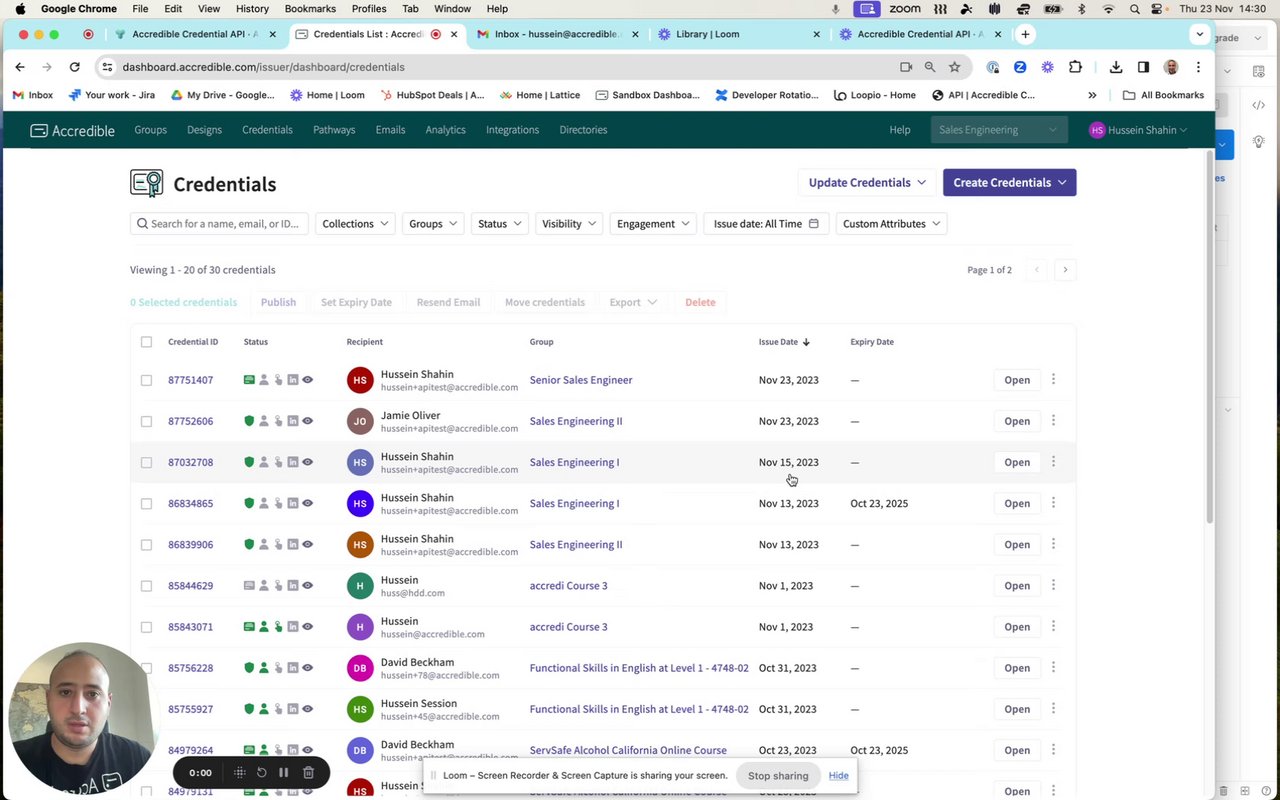Open the Hussein Shahin account menu

coord(1138,130)
